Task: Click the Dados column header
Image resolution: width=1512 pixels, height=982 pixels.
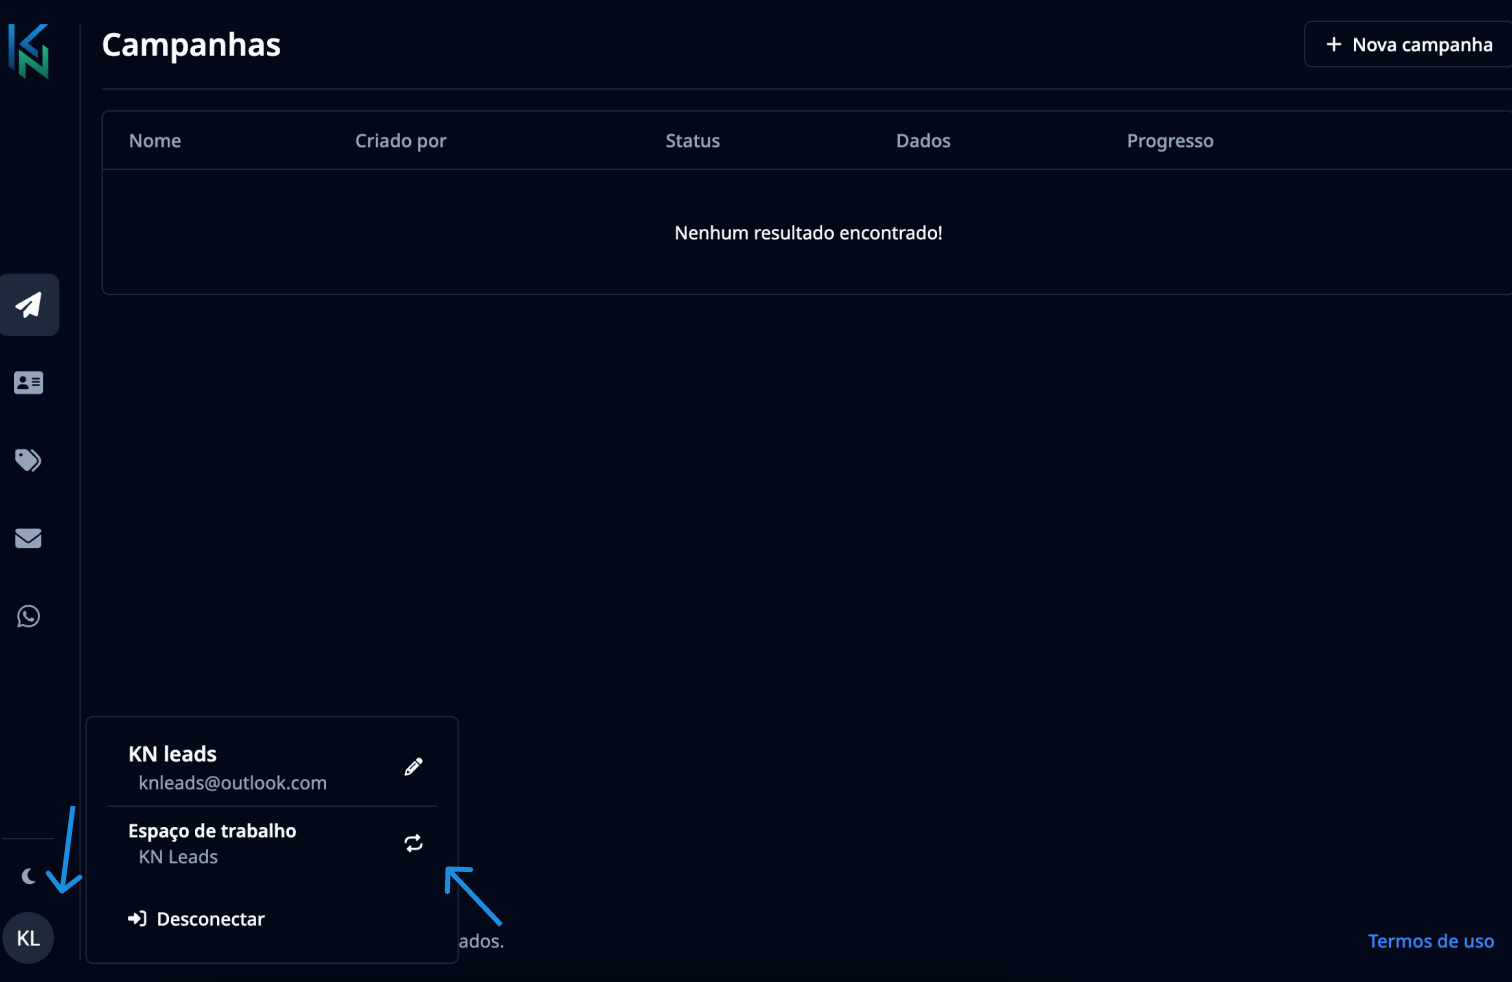Action: (x=923, y=141)
